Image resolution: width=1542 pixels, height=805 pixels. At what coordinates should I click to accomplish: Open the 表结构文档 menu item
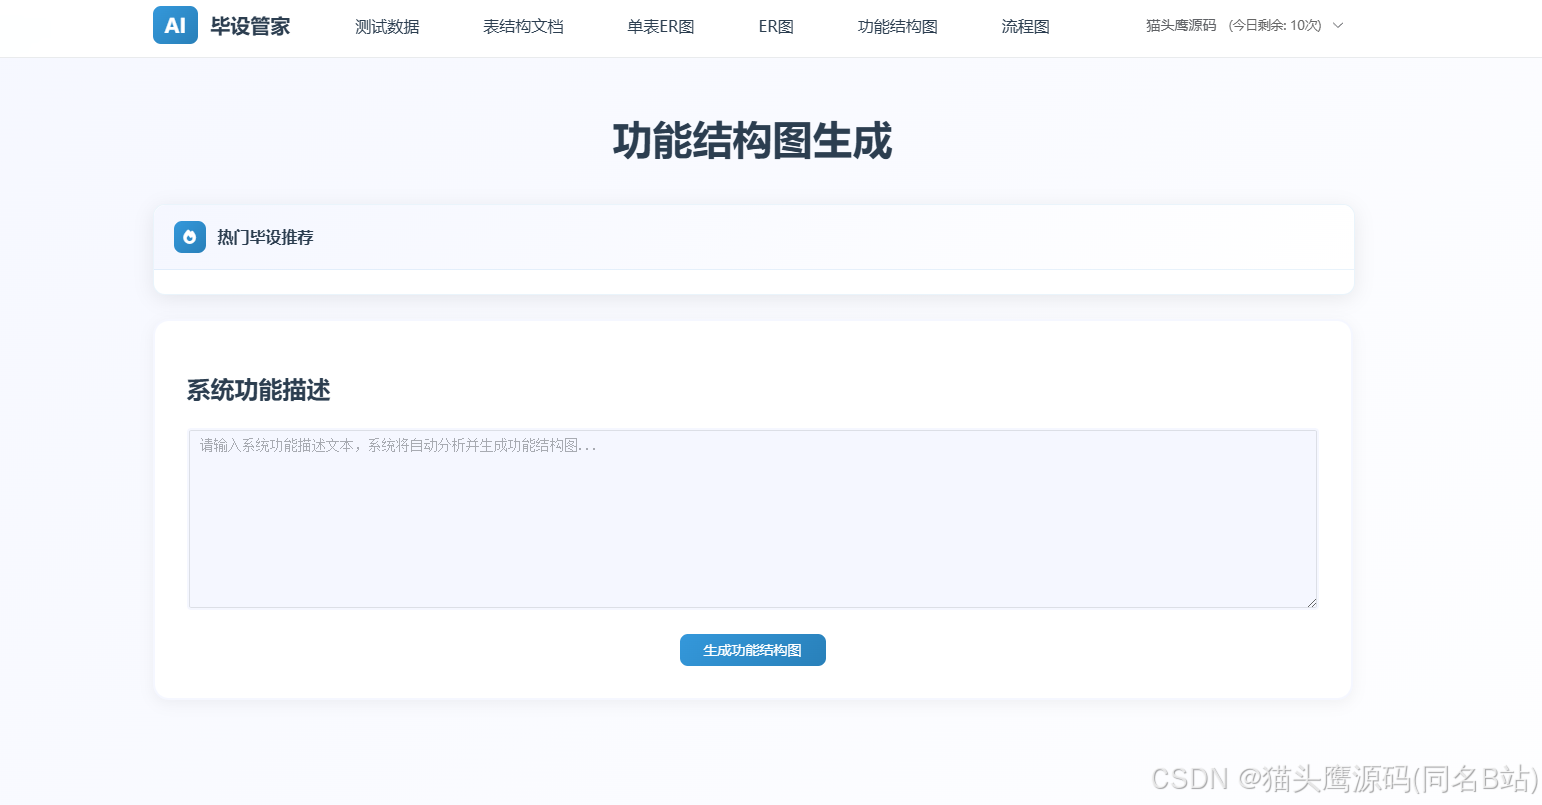click(x=523, y=27)
